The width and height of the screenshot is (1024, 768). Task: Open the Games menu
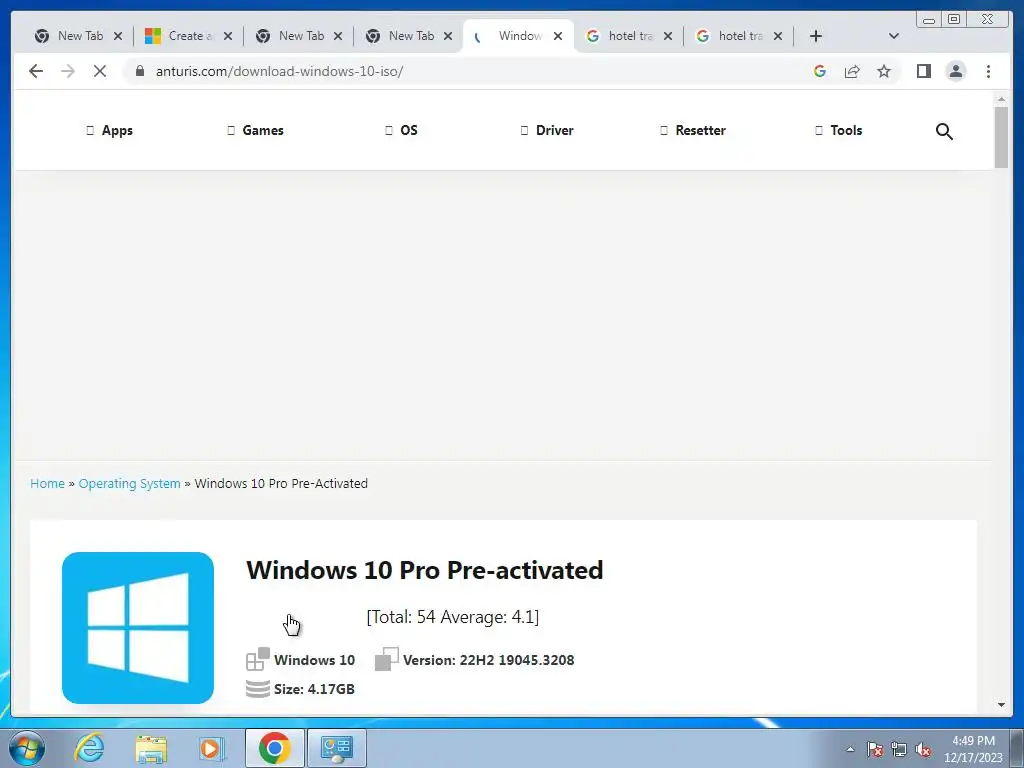point(255,131)
